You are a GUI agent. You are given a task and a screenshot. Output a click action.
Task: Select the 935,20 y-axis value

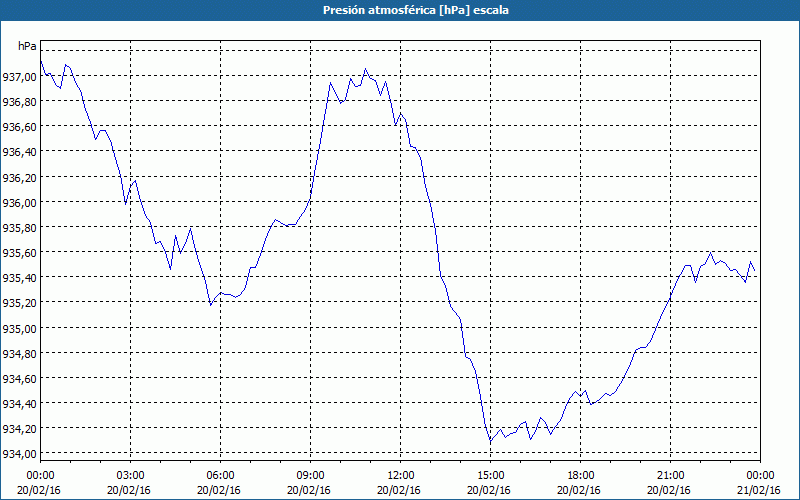pos(19,303)
